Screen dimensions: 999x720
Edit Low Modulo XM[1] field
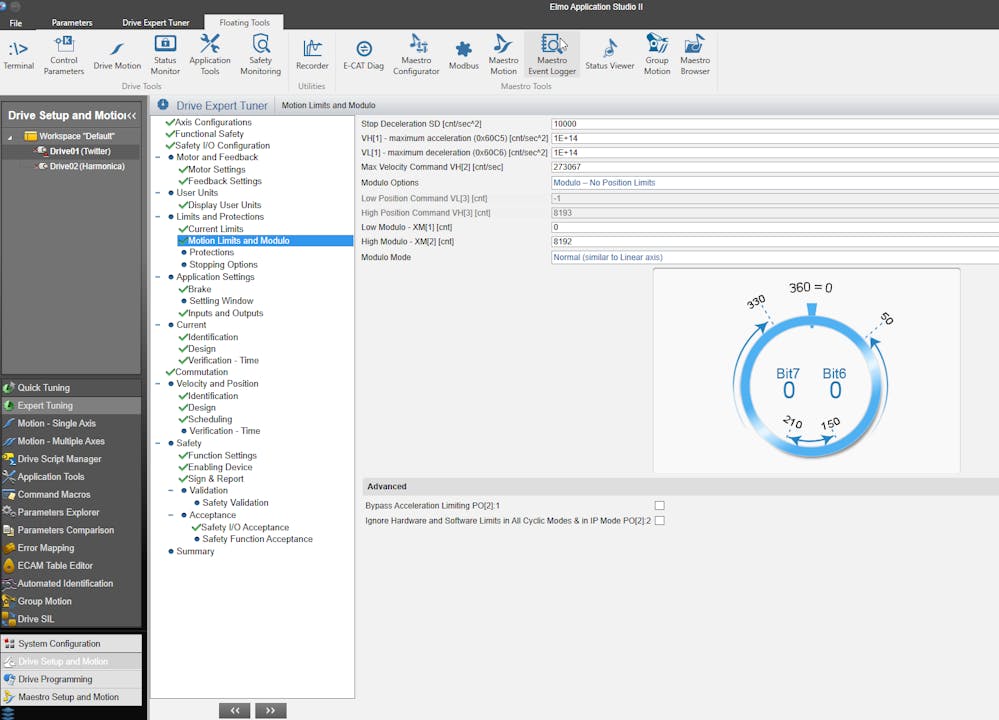tap(775, 227)
